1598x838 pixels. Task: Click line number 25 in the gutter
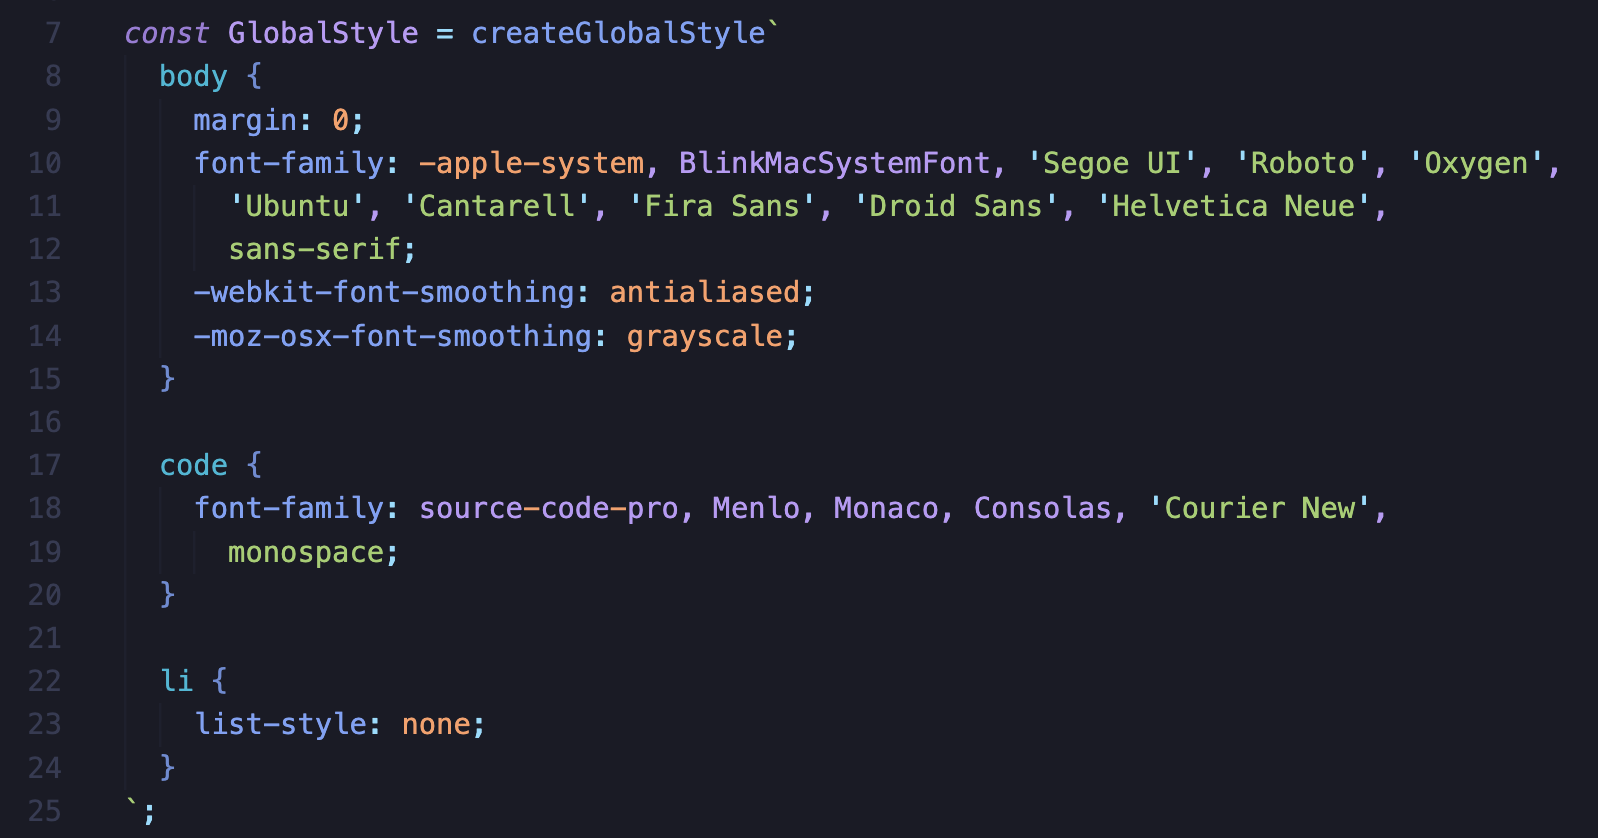(45, 811)
